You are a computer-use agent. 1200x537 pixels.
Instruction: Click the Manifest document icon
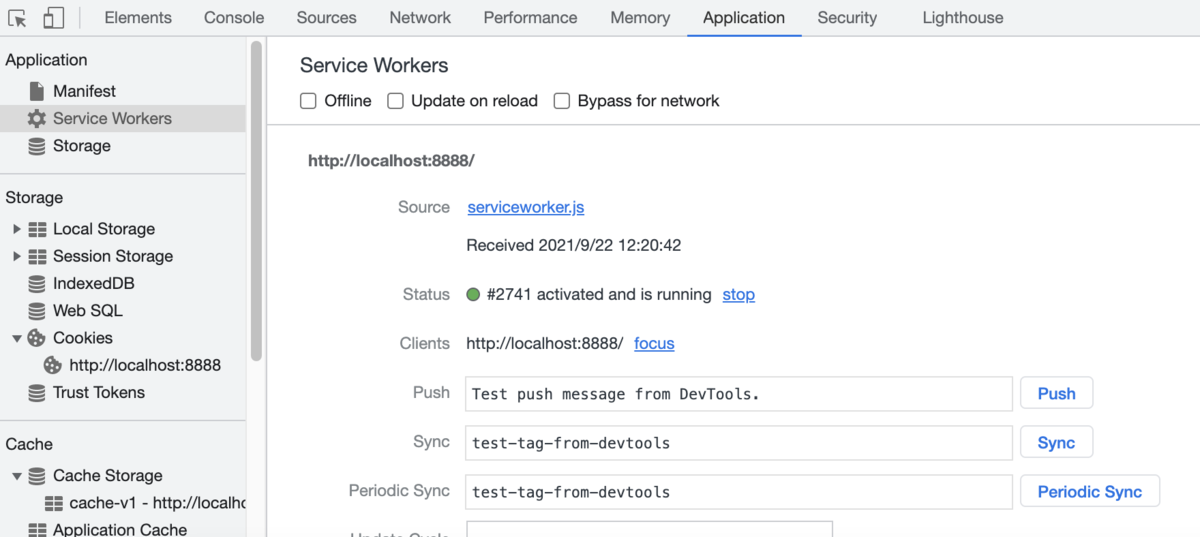(x=37, y=91)
